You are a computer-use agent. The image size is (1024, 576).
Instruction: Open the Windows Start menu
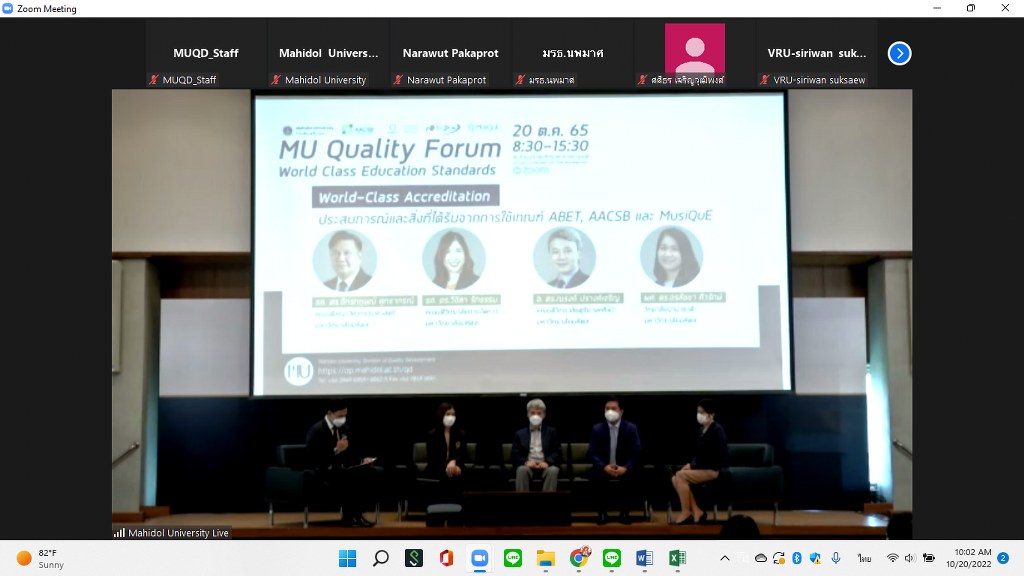tap(347, 558)
